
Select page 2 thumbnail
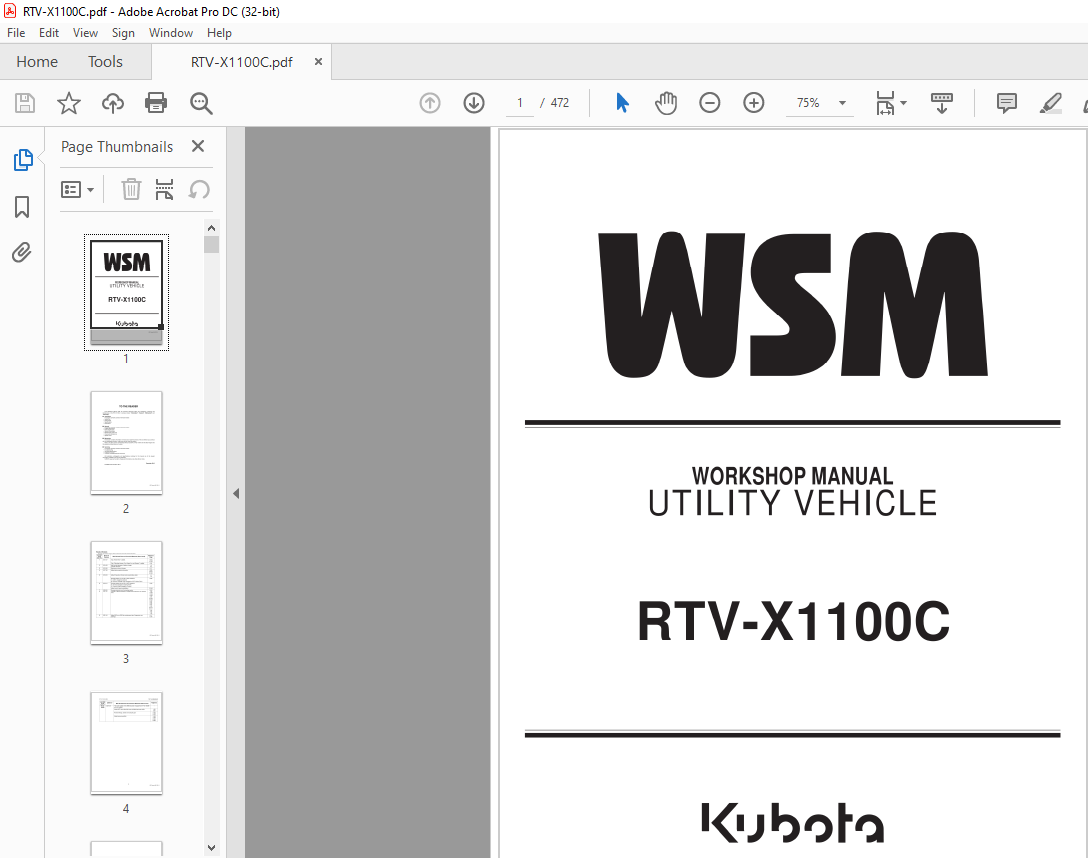click(x=126, y=443)
